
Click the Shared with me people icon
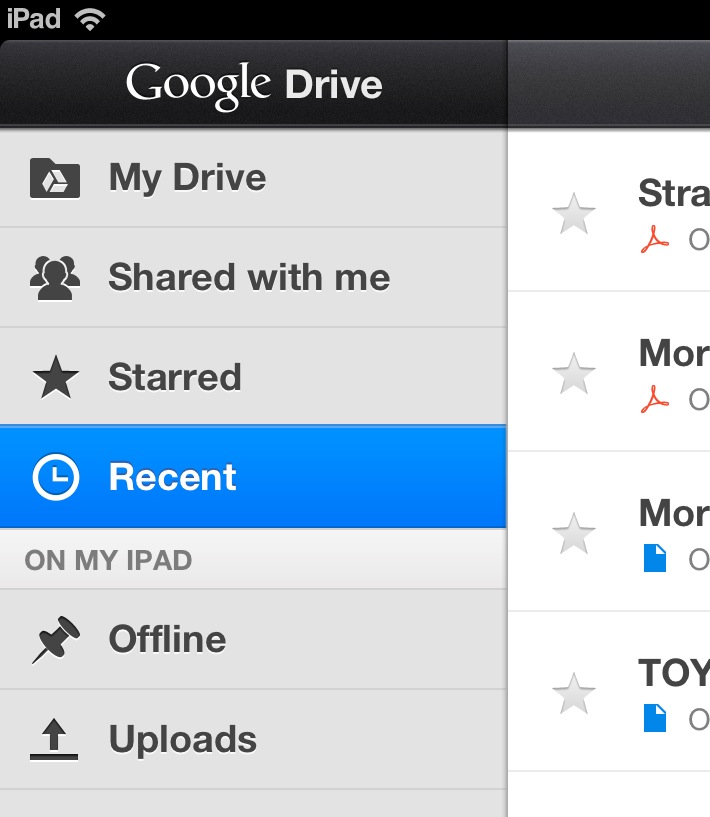pos(55,278)
